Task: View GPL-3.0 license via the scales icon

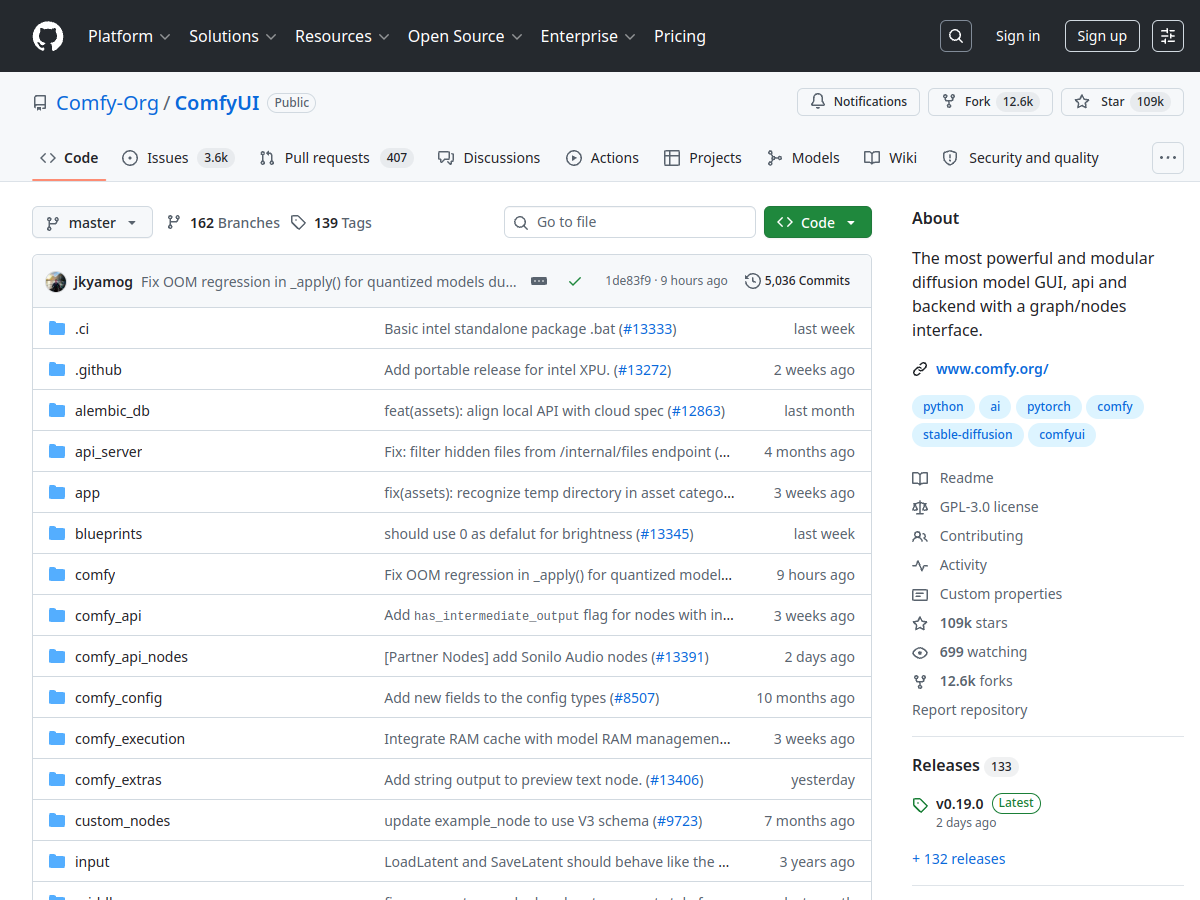Action: tap(919, 507)
